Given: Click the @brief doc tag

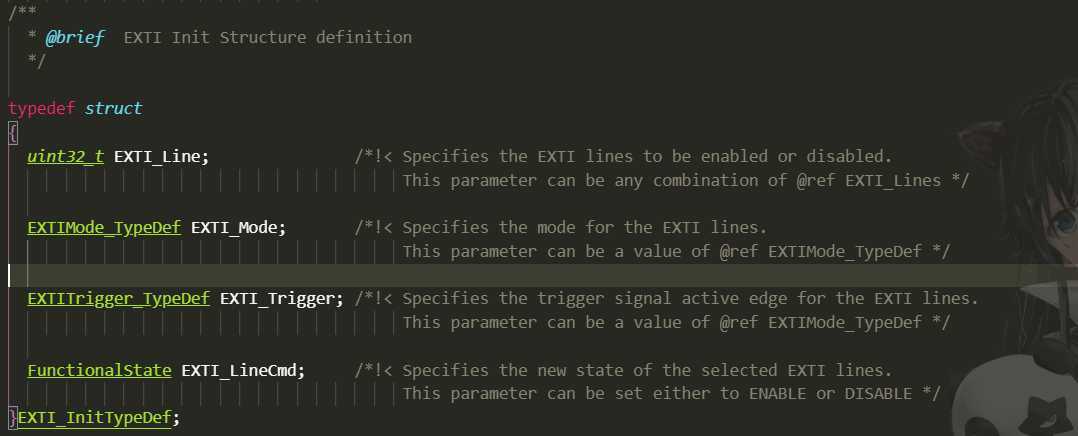Looking at the screenshot, I should tap(75, 37).
